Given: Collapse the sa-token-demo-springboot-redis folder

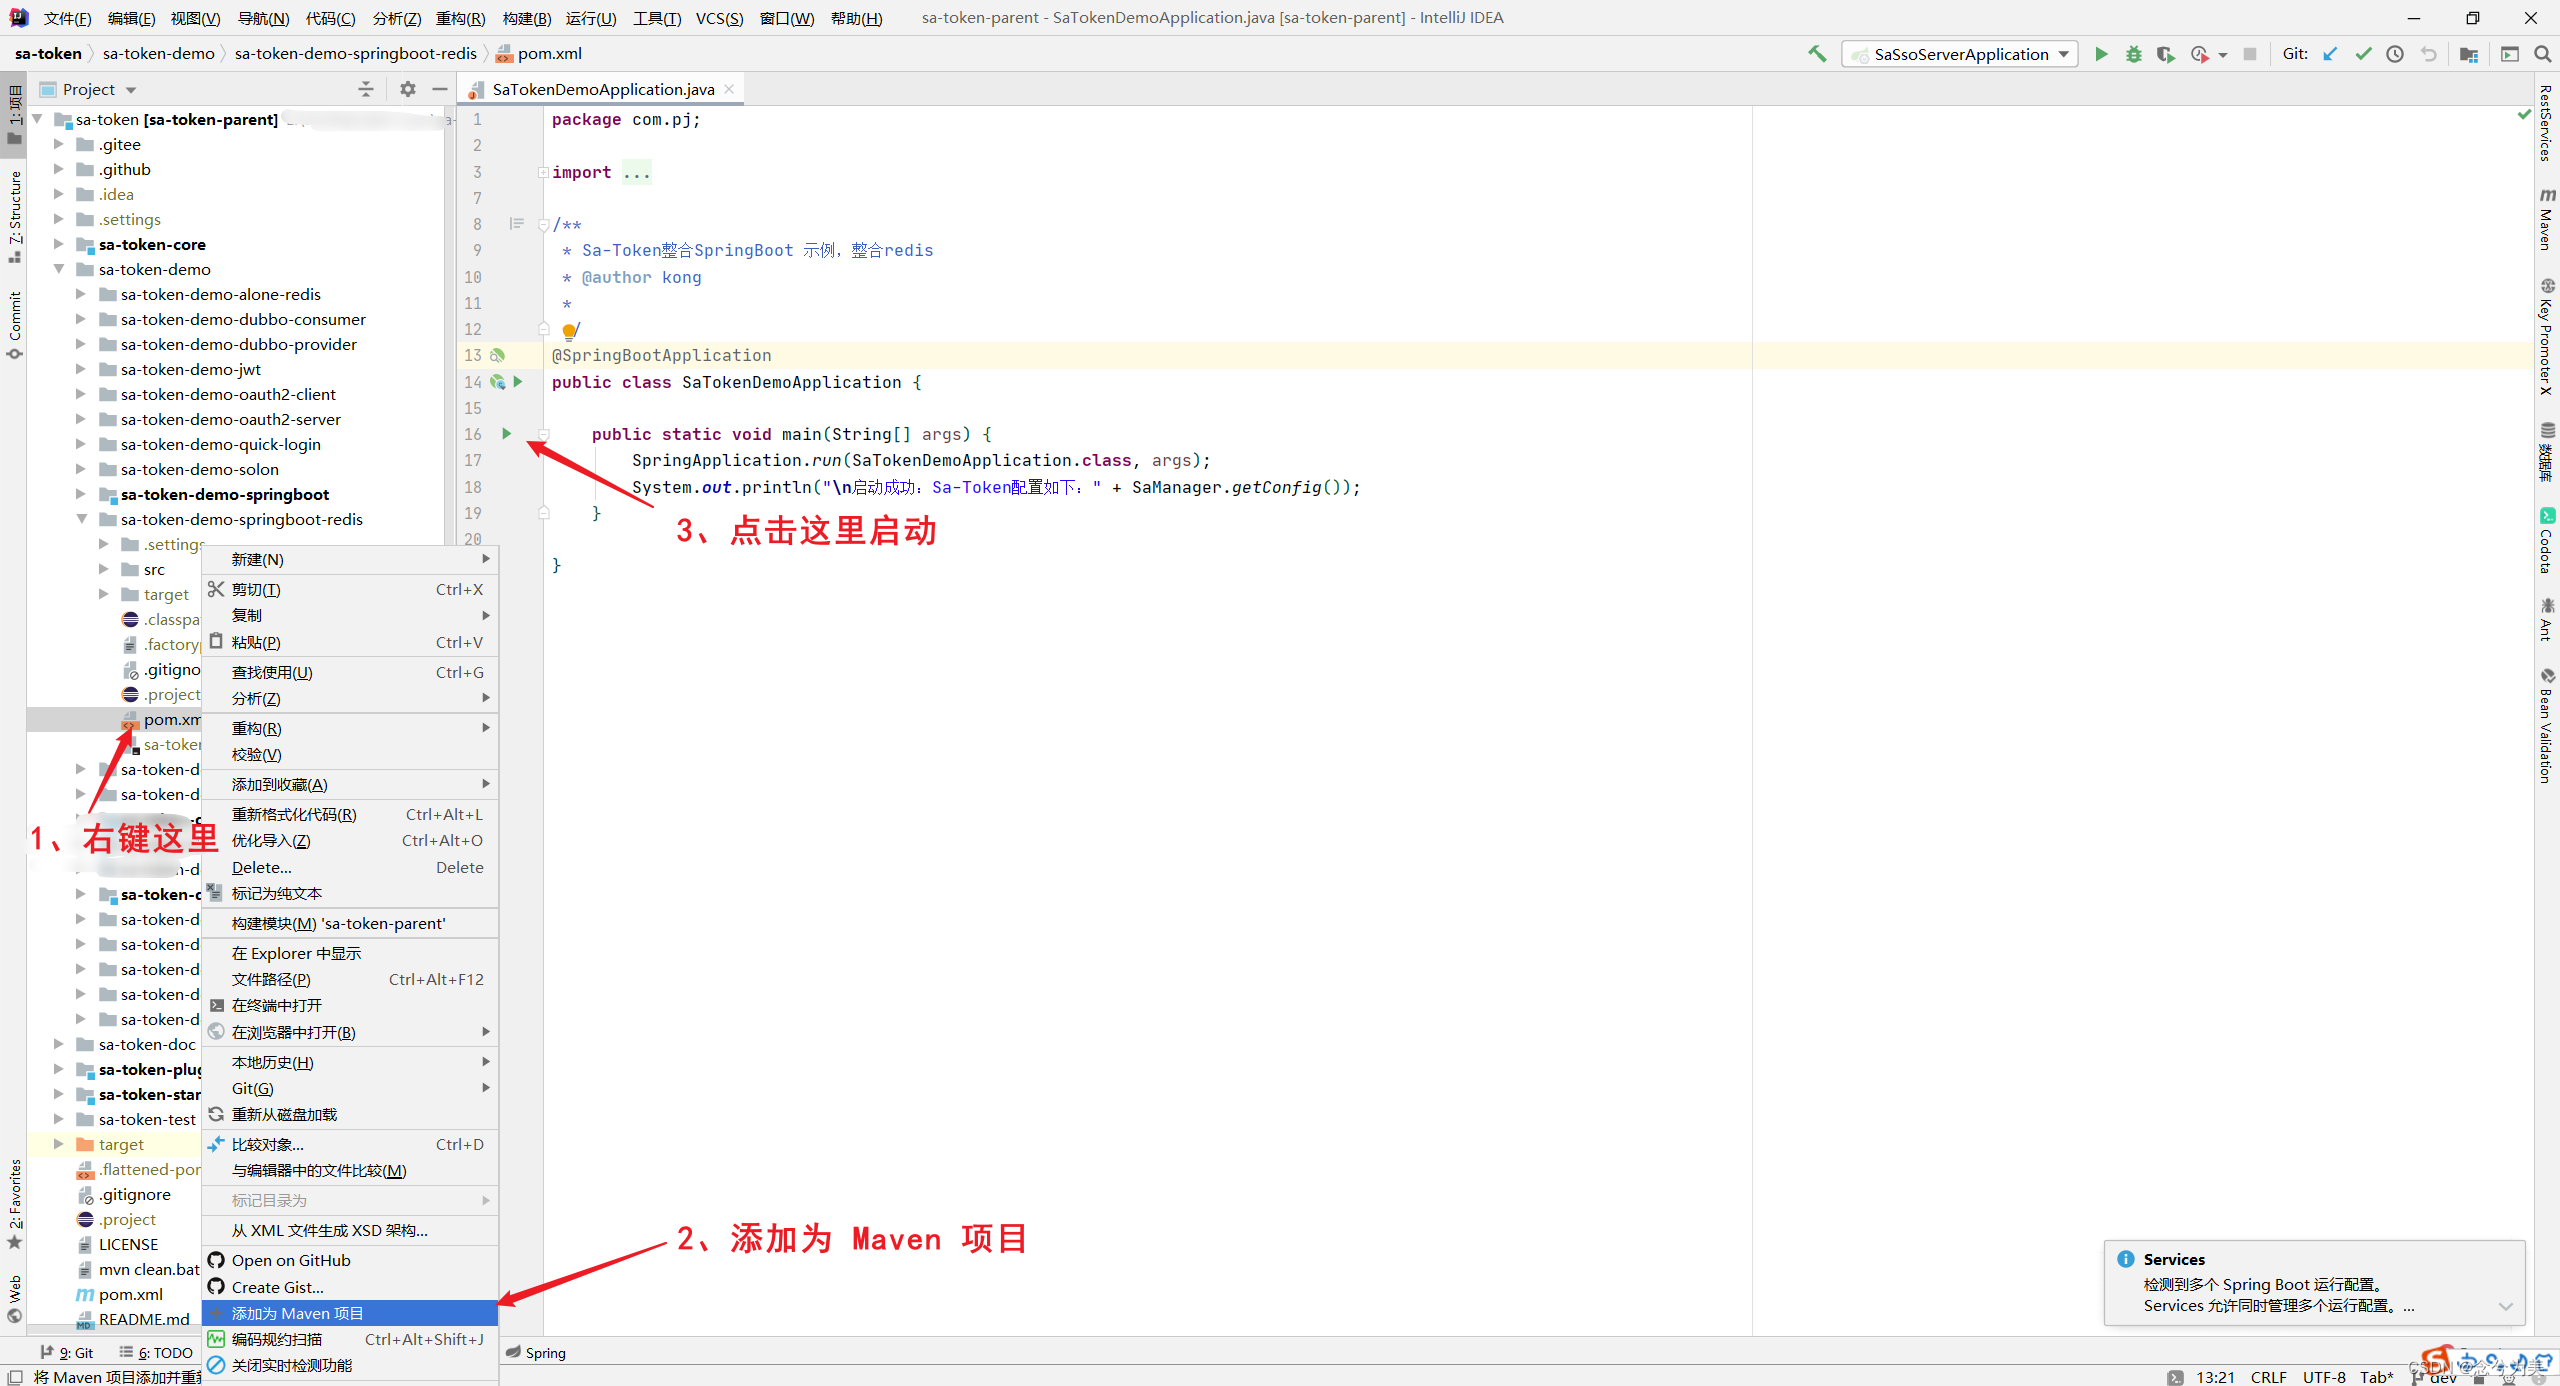Looking at the screenshot, I should click(82, 519).
